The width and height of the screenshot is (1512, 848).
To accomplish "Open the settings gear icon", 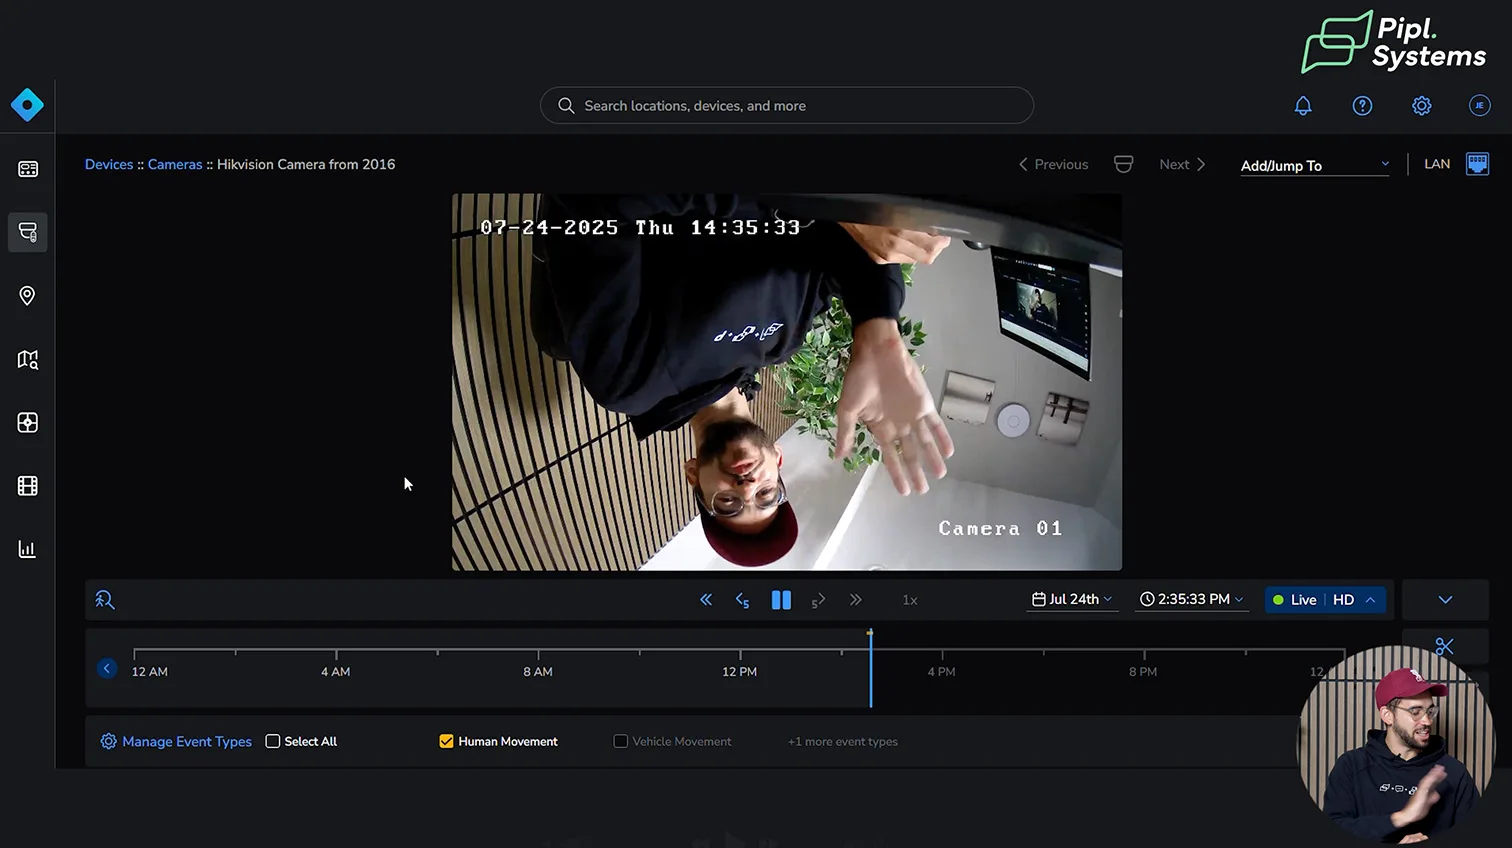I will pyautogui.click(x=1421, y=106).
